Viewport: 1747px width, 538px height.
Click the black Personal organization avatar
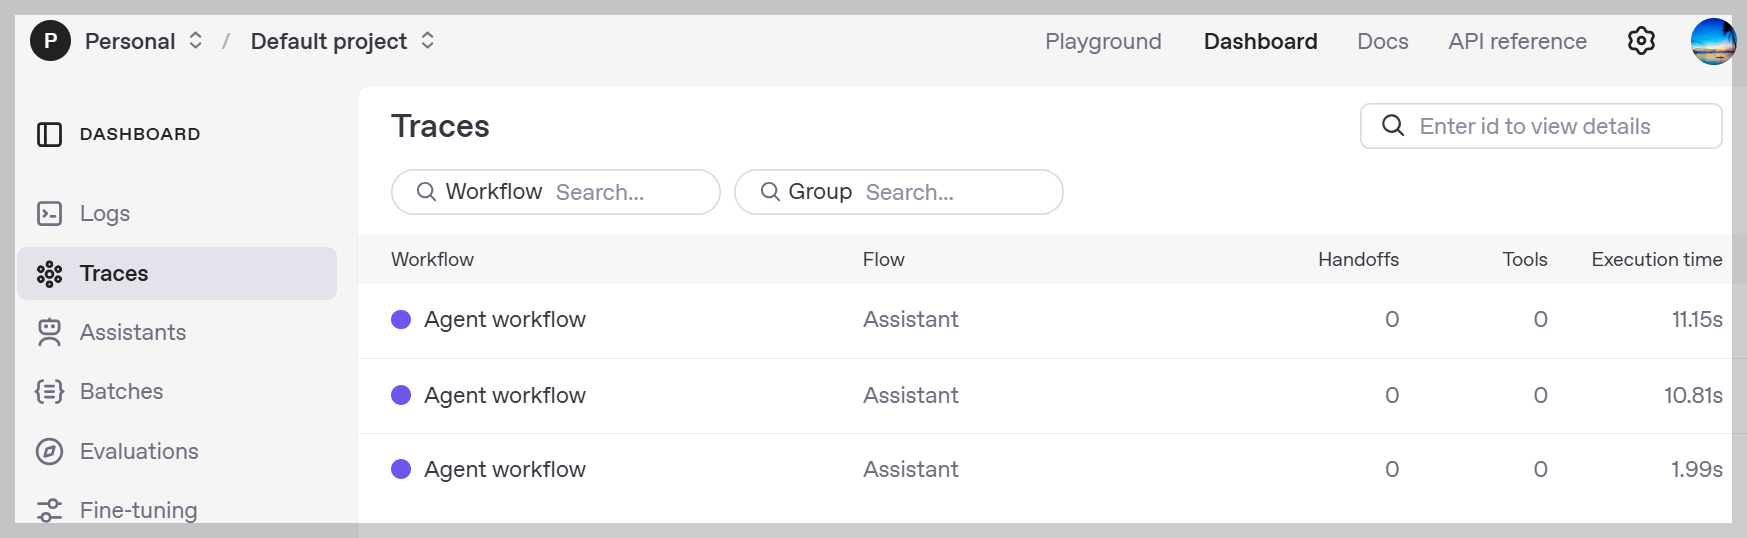coord(50,41)
